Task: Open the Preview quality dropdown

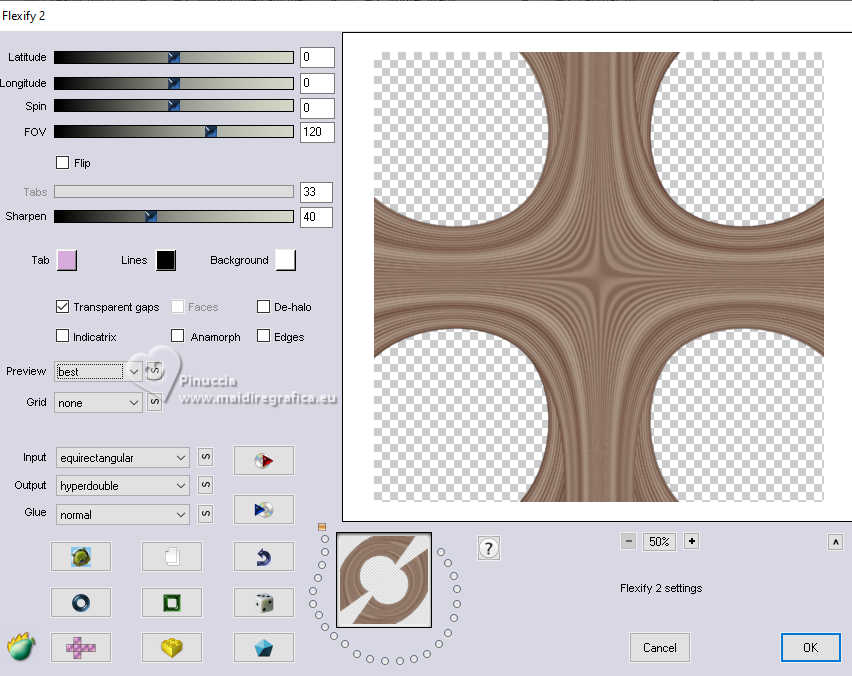Action: [x=98, y=372]
